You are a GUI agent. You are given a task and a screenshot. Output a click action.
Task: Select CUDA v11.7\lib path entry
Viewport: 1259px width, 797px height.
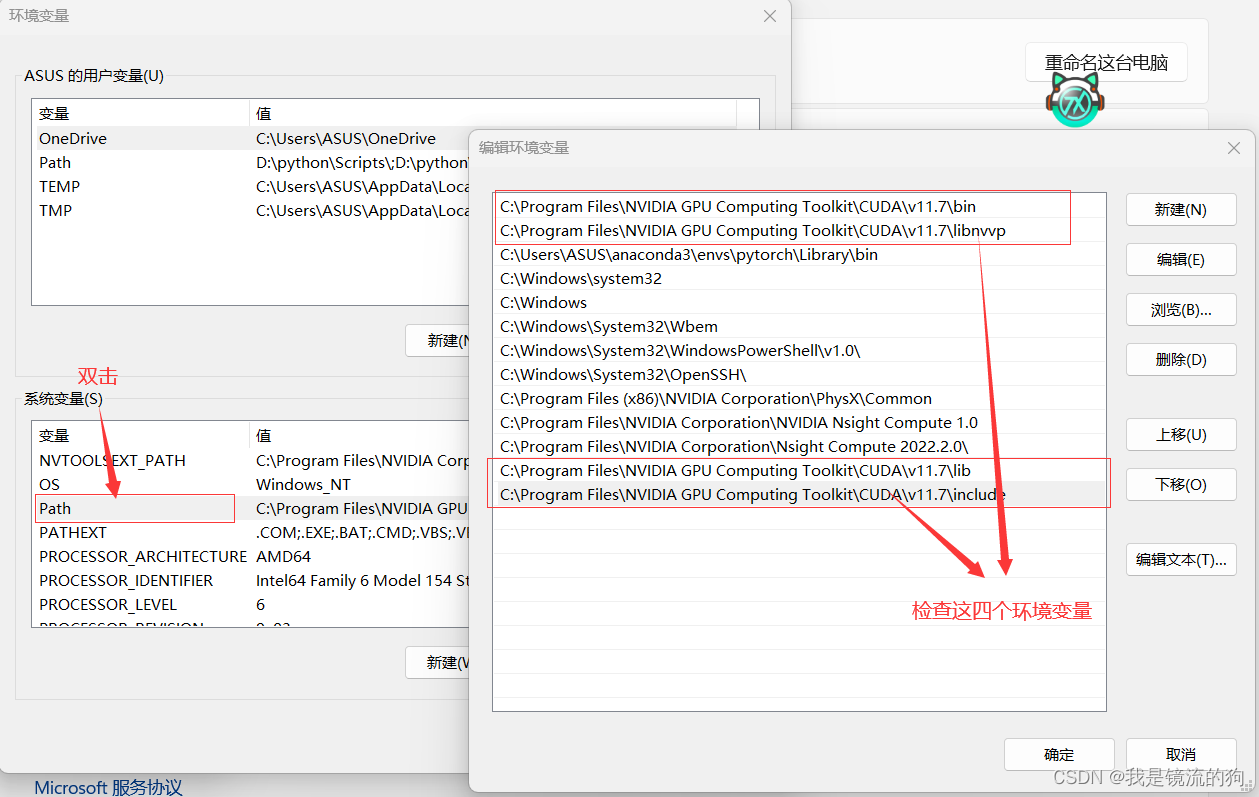(x=800, y=471)
